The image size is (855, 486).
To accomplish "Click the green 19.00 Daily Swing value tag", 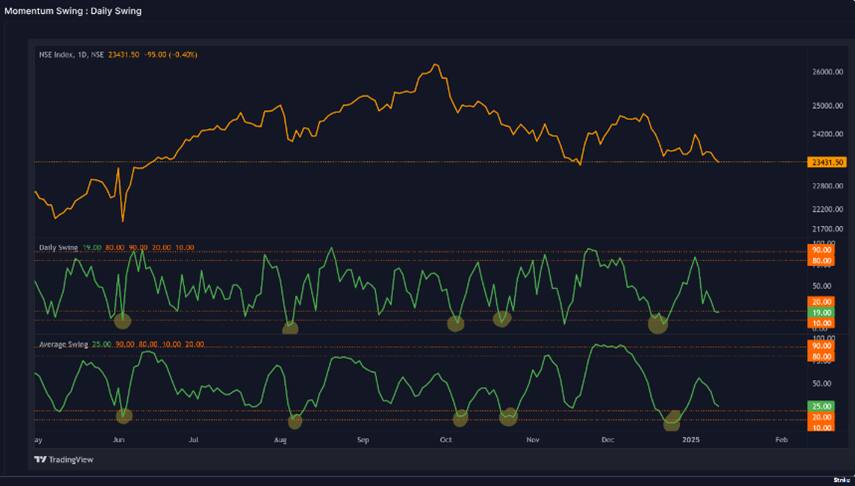I will 822,312.
